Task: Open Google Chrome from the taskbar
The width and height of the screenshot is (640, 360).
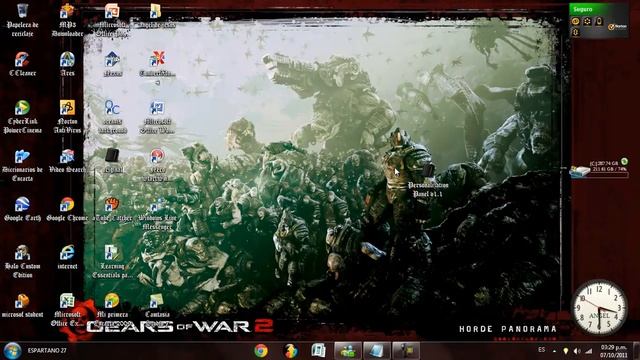Action: tap(261, 351)
